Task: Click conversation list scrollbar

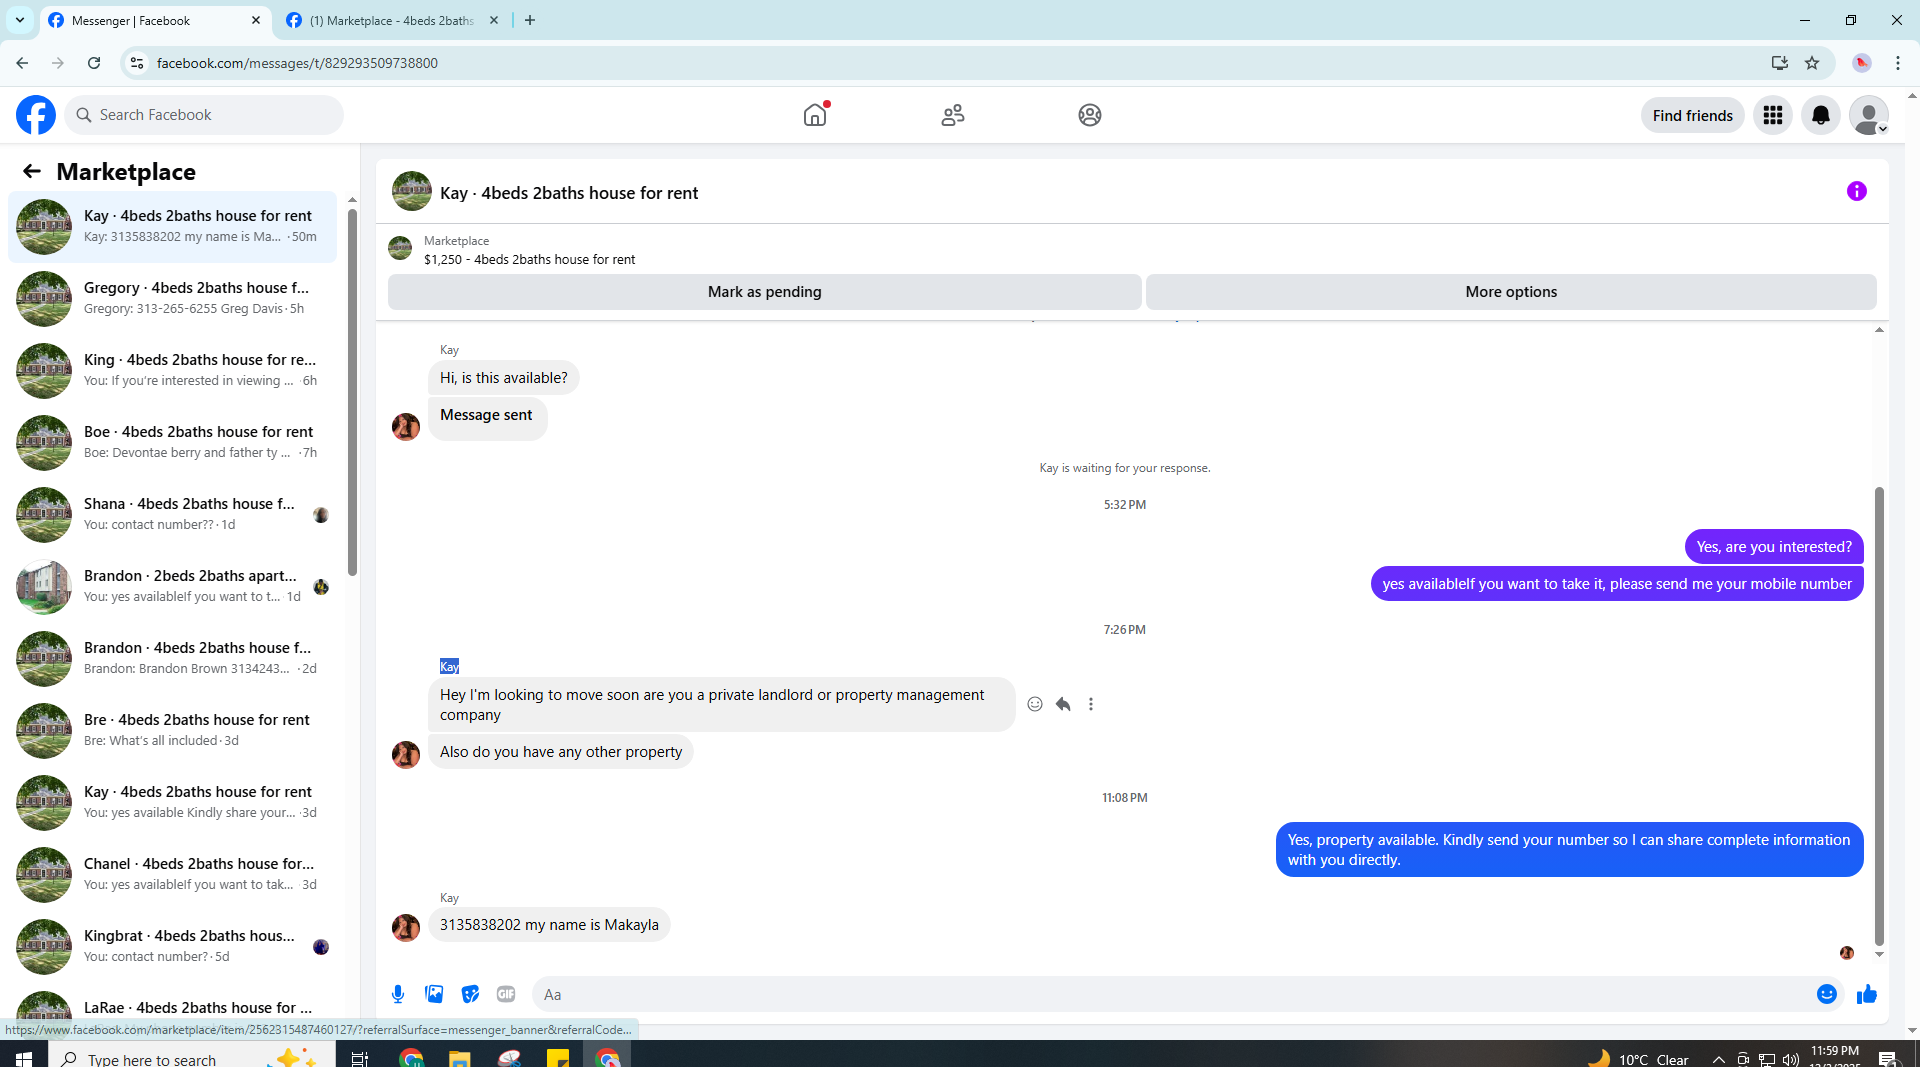Action: coord(352,392)
